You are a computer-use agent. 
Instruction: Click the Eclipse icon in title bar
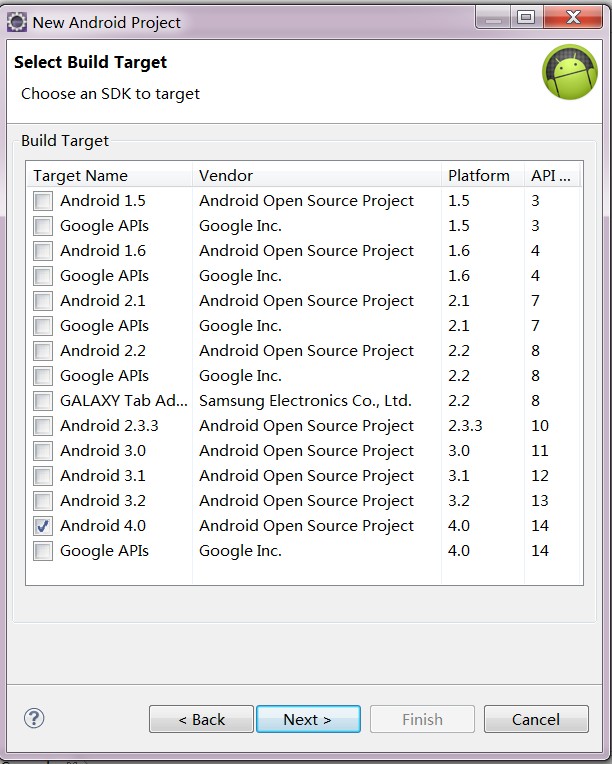coord(17,22)
